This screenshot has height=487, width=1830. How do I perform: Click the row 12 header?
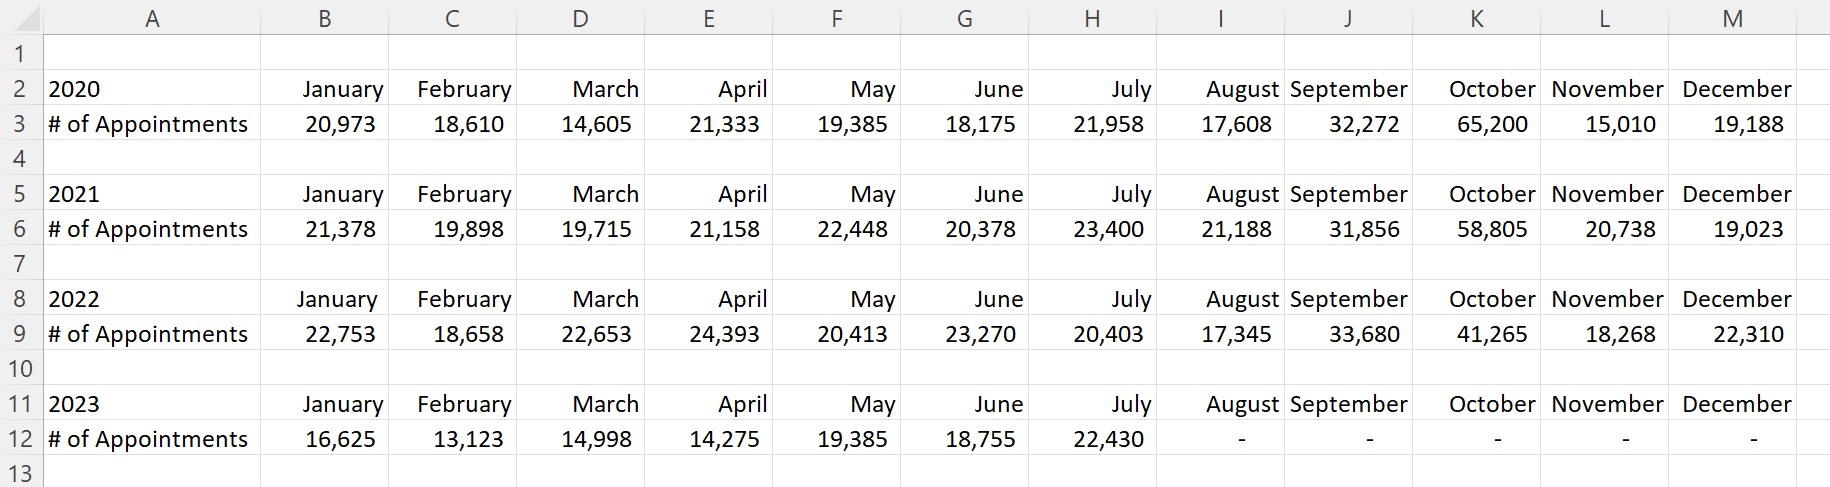[x=20, y=439]
